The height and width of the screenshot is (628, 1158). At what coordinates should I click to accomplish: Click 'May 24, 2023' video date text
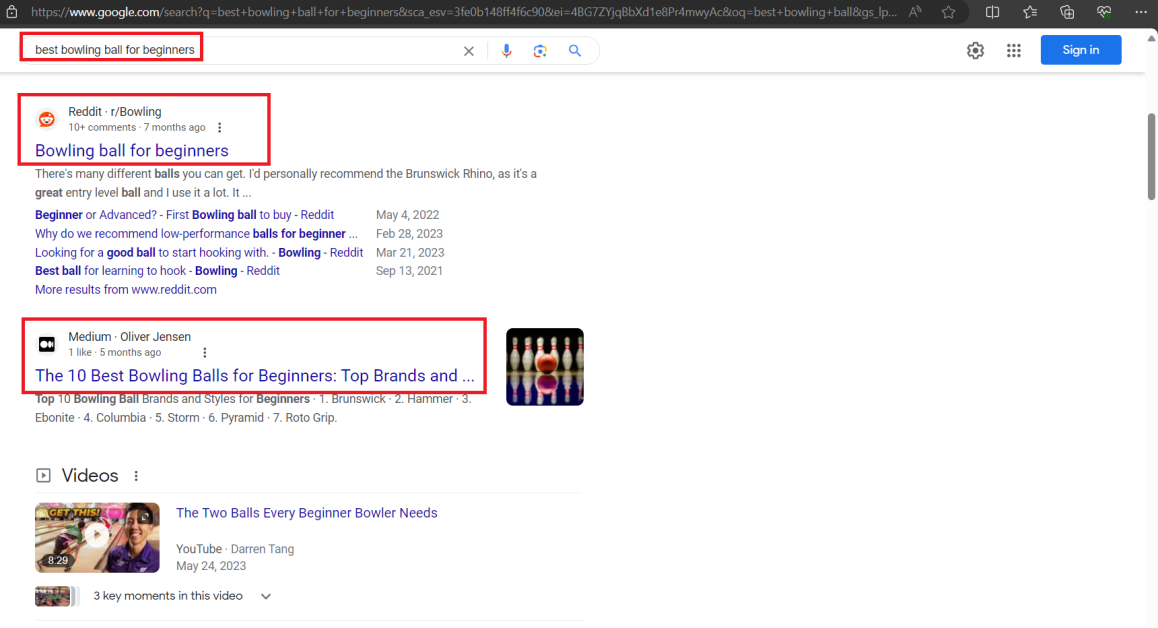click(x=211, y=566)
